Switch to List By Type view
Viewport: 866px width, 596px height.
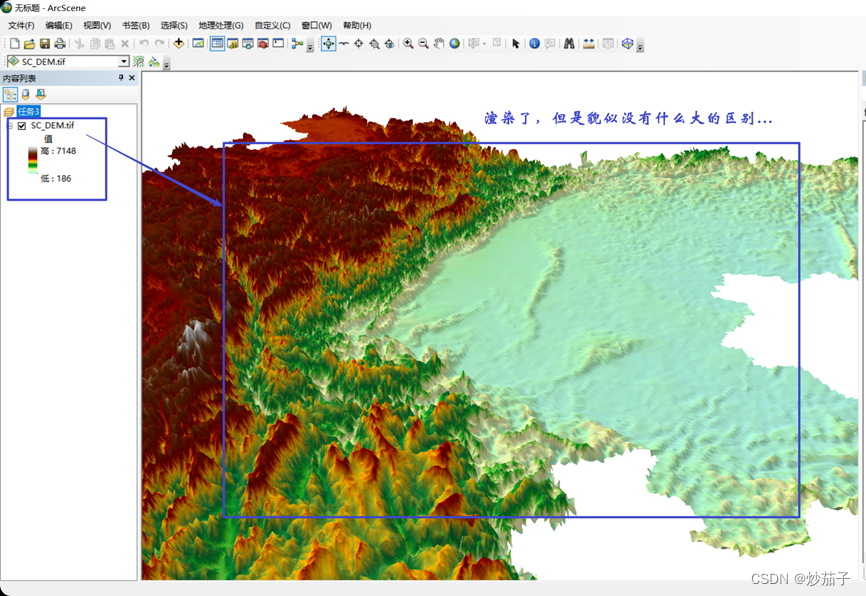40,94
